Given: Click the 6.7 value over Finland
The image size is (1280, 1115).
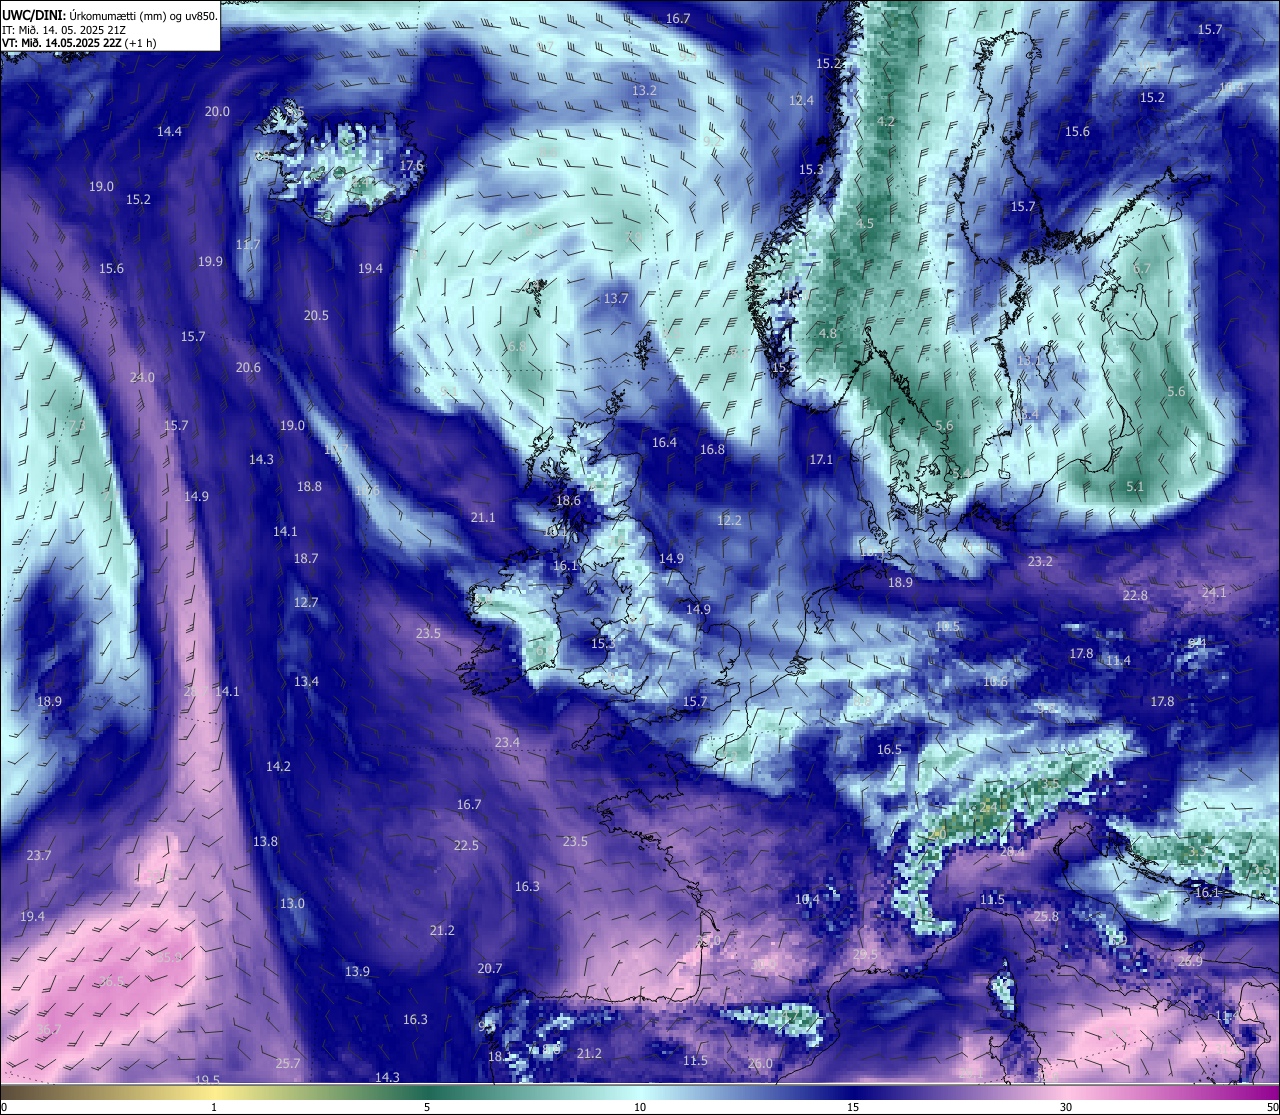Looking at the screenshot, I should [x=1142, y=269].
